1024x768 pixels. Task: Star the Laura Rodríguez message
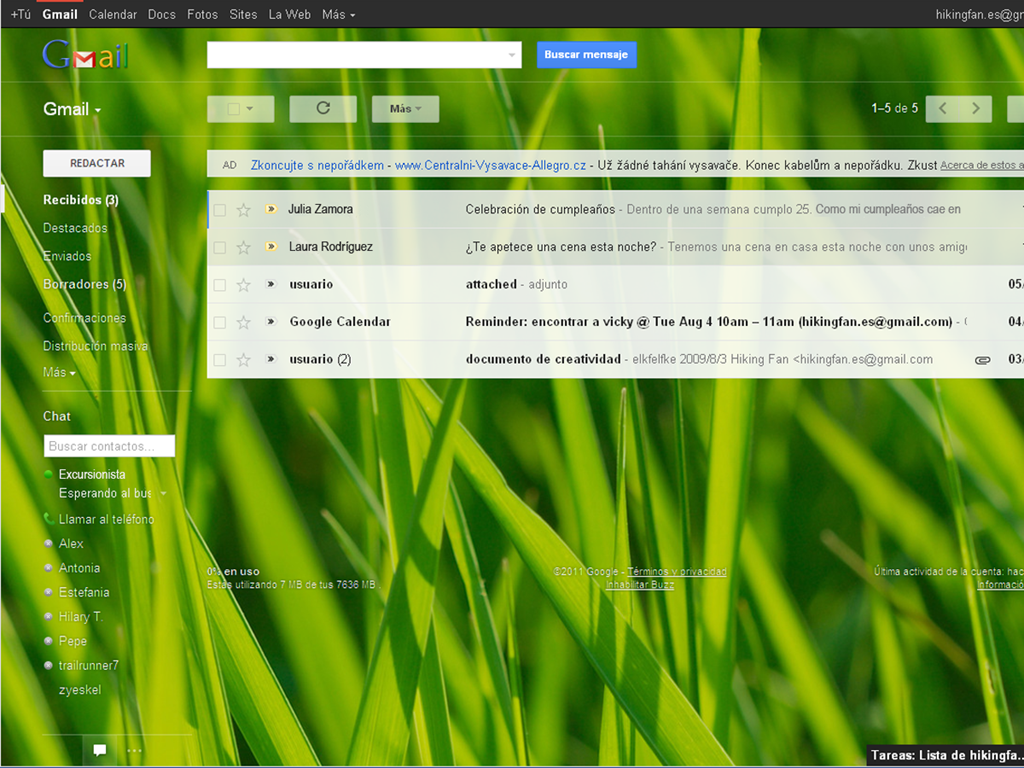[x=244, y=248]
